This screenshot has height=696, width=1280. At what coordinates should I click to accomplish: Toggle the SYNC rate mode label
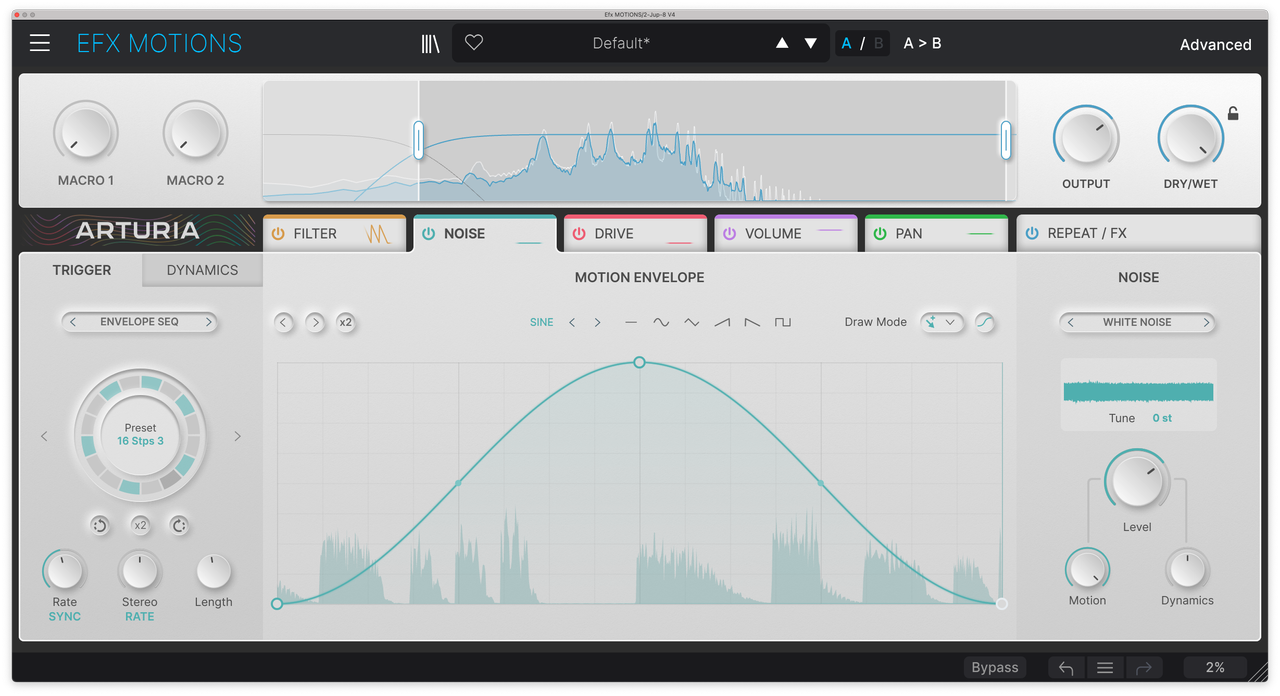pyautogui.click(x=65, y=617)
